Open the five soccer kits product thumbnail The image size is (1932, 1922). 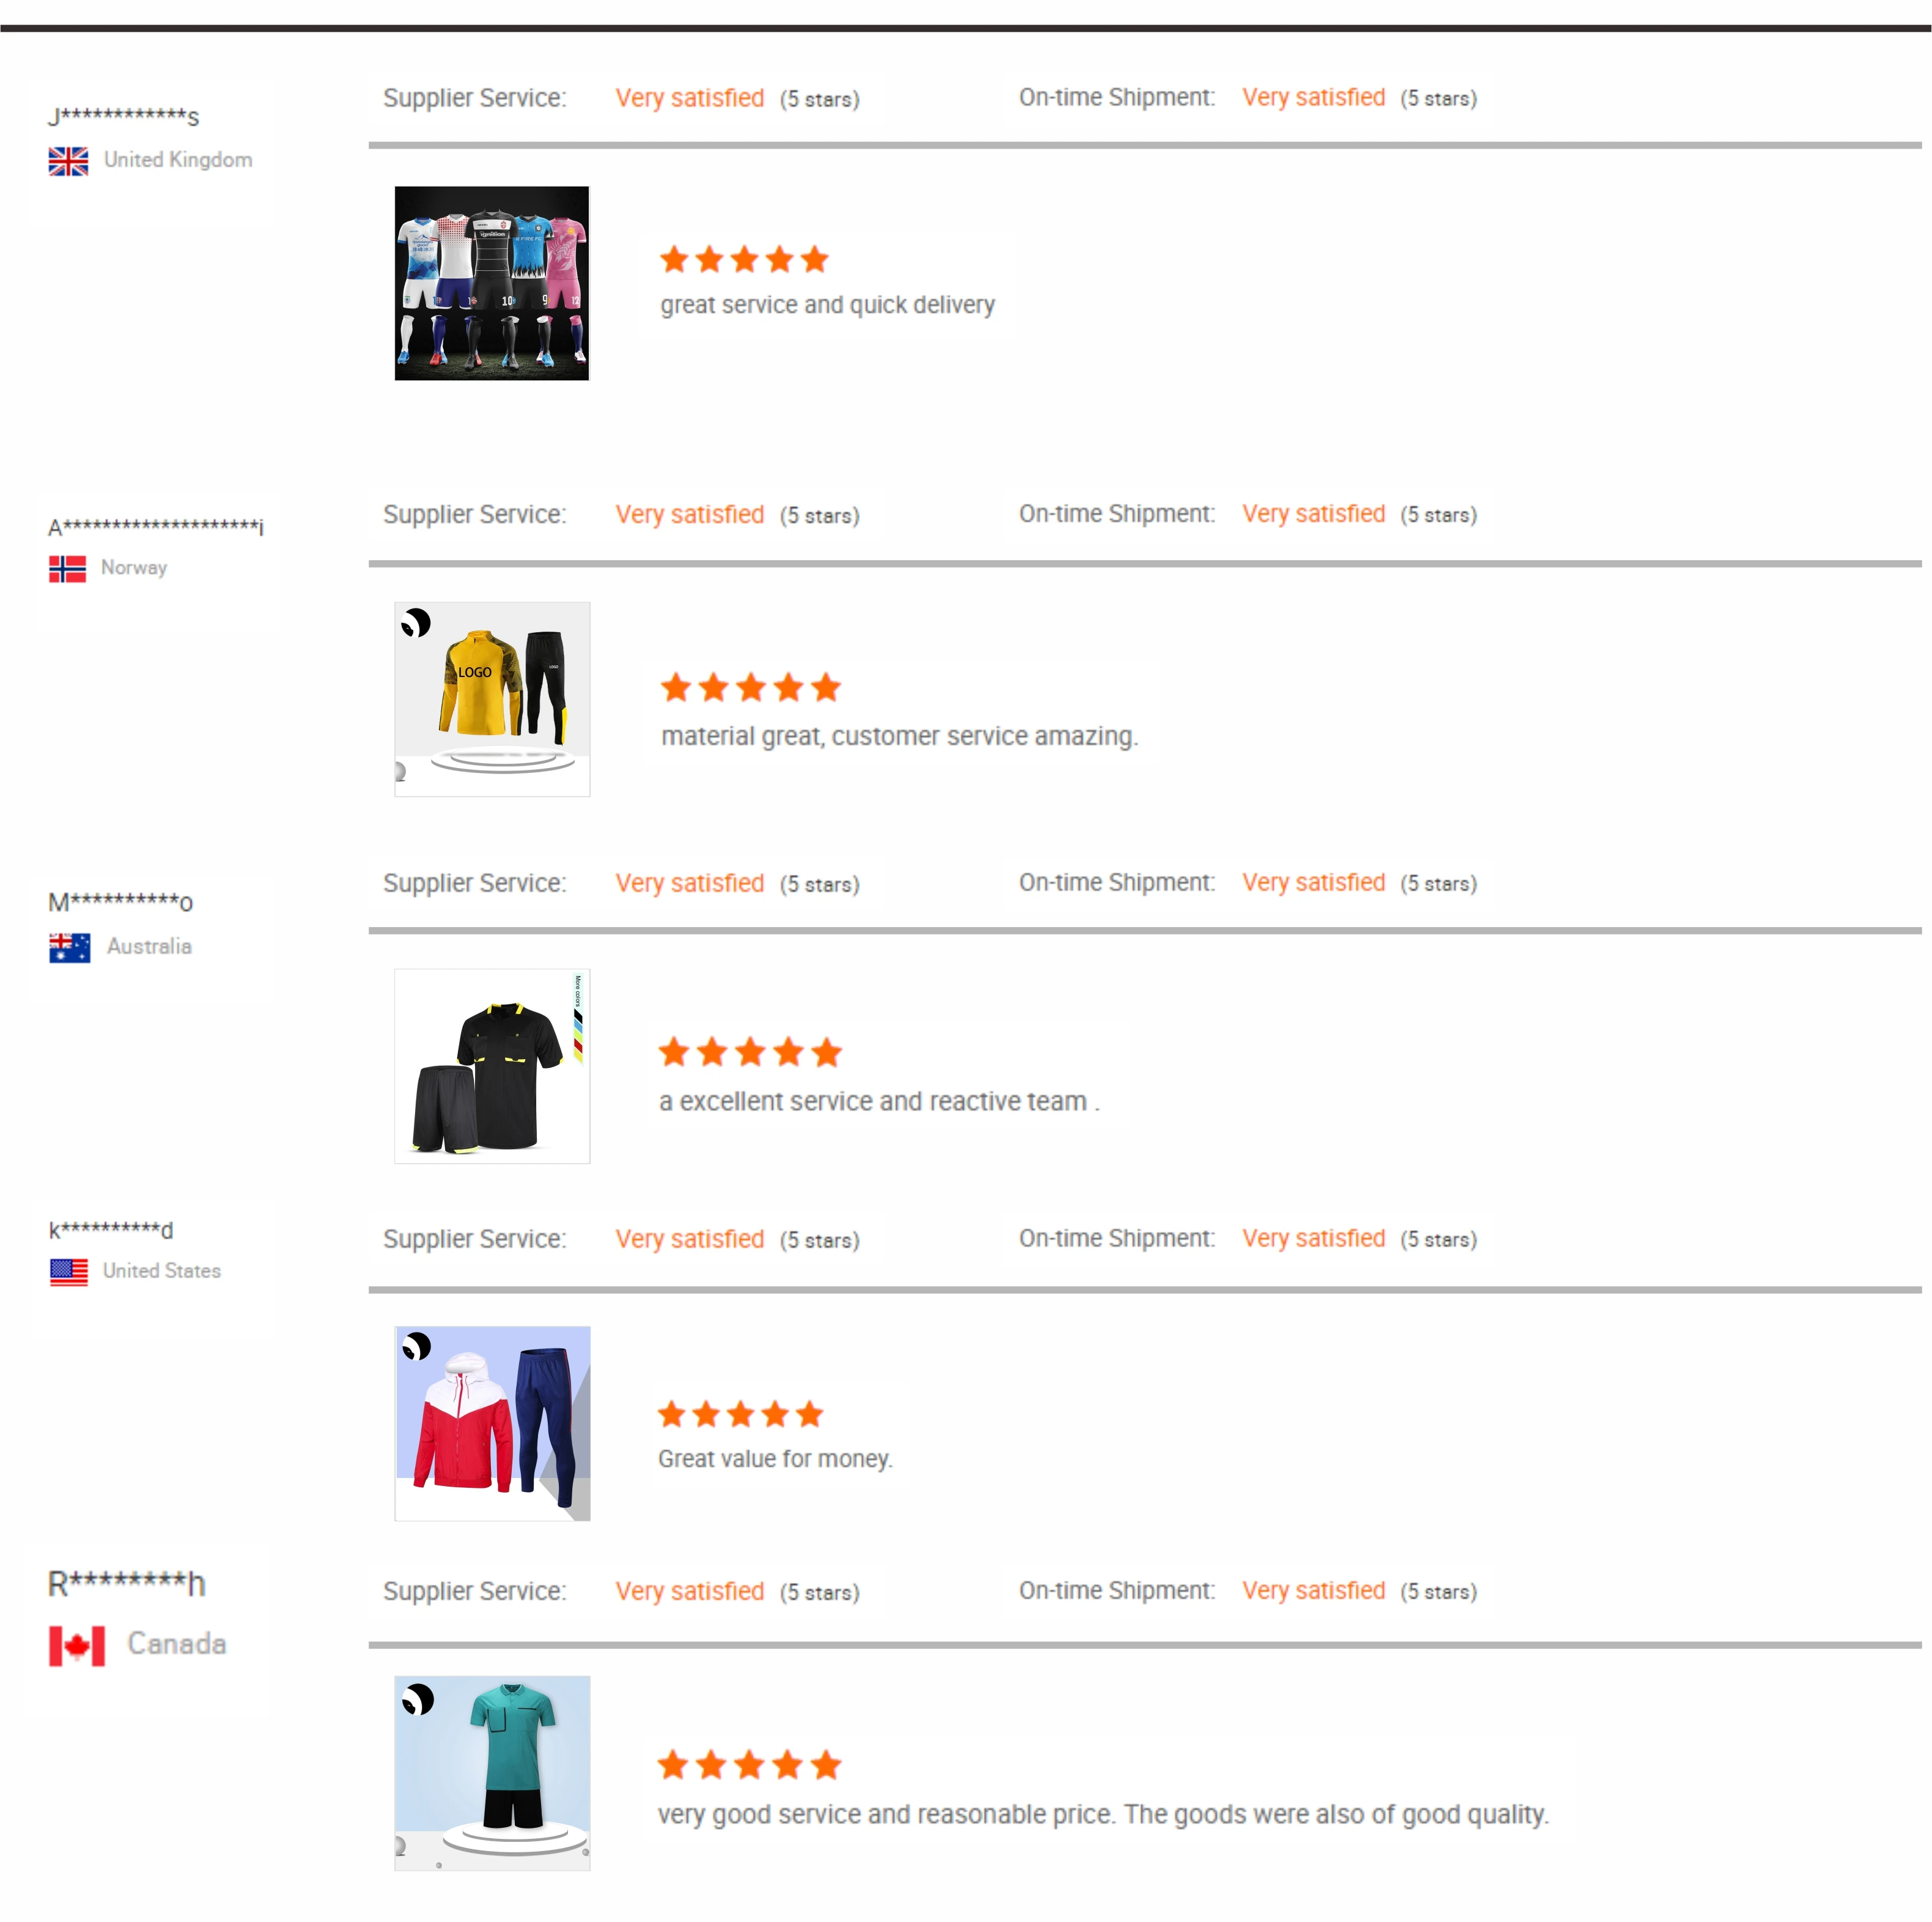coord(492,283)
